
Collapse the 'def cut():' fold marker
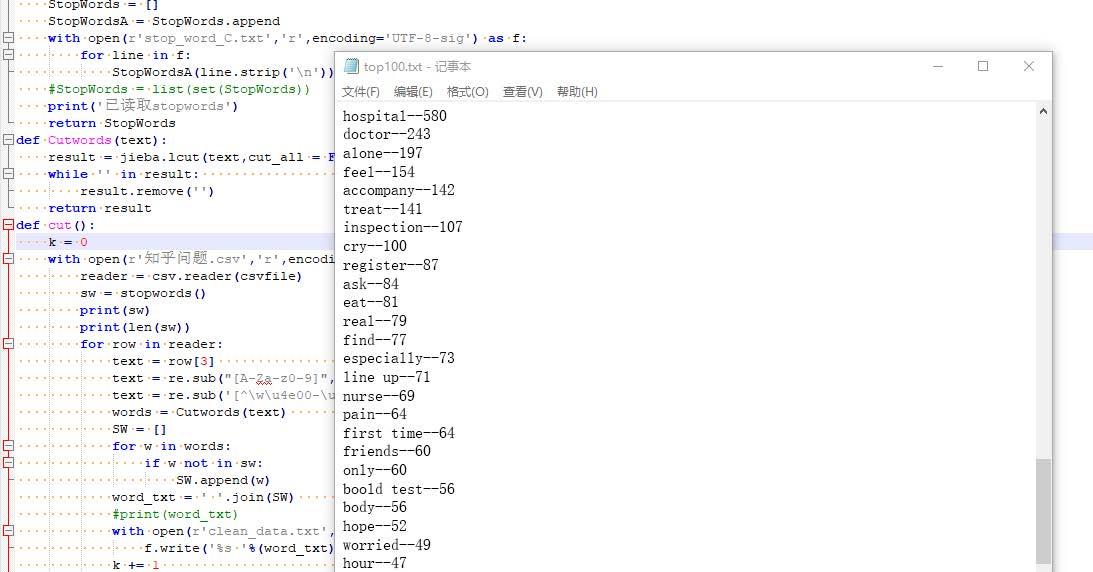click(x=8, y=224)
